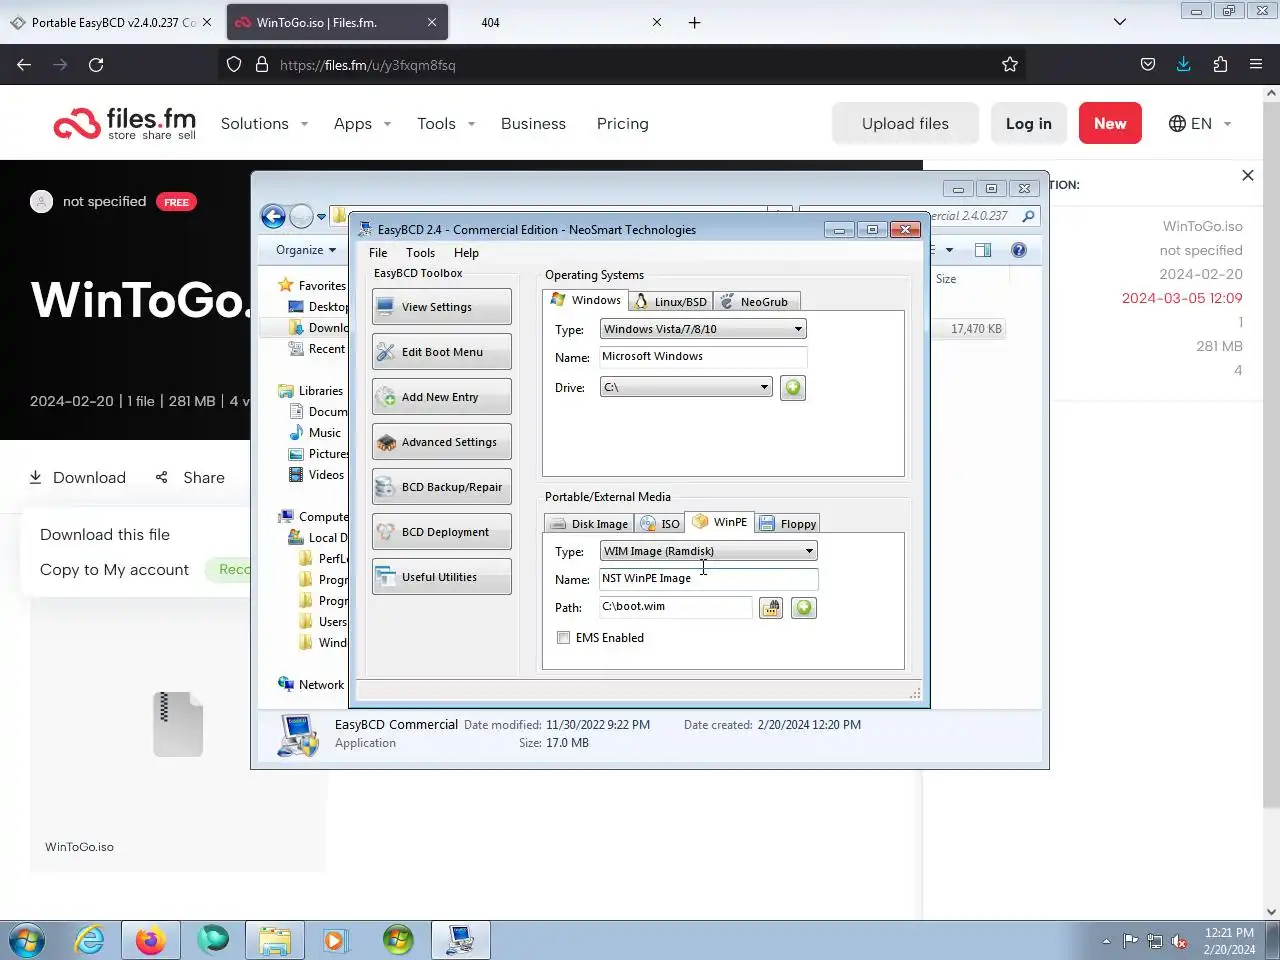Open the EasyBCD Tools menu

point(420,253)
